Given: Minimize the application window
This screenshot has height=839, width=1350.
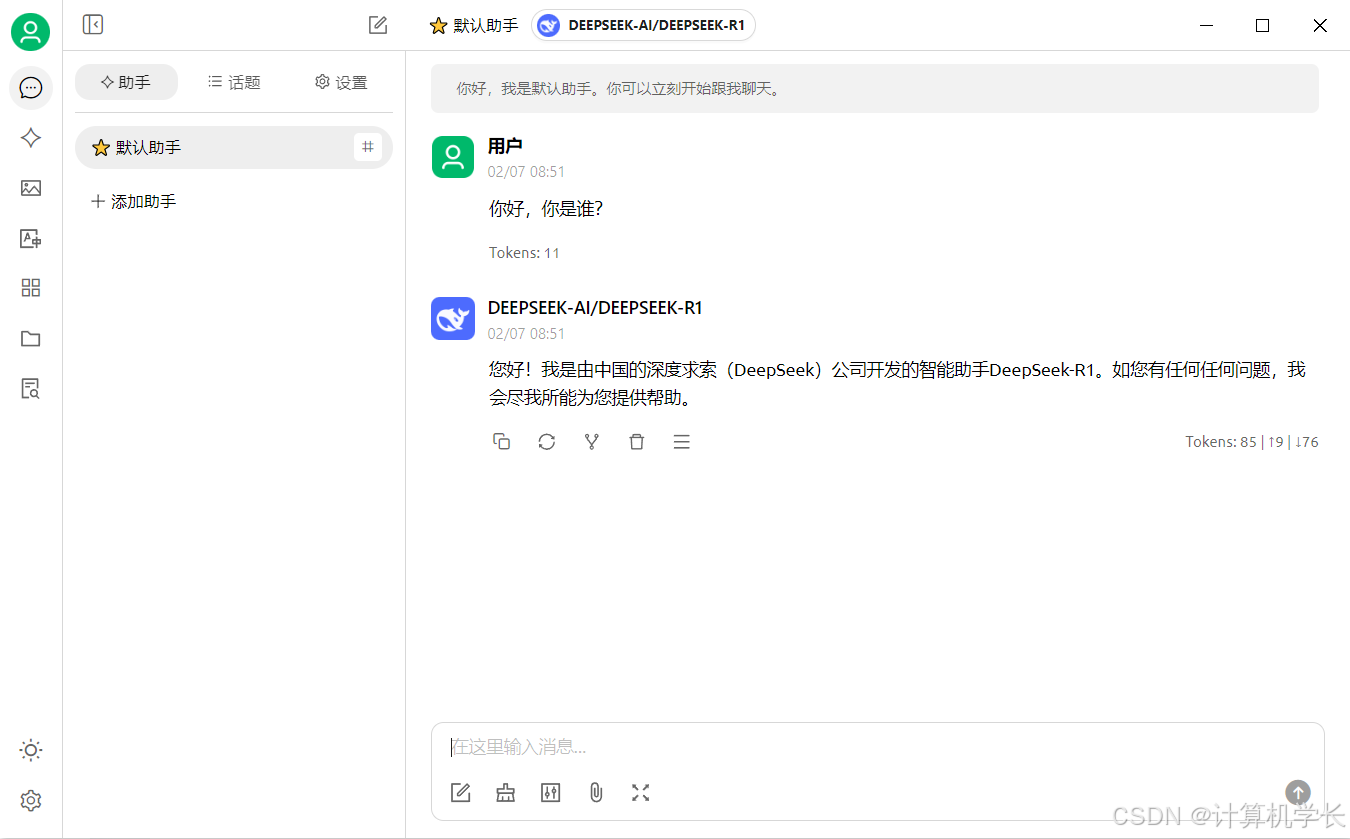Looking at the screenshot, I should click(x=1208, y=26).
